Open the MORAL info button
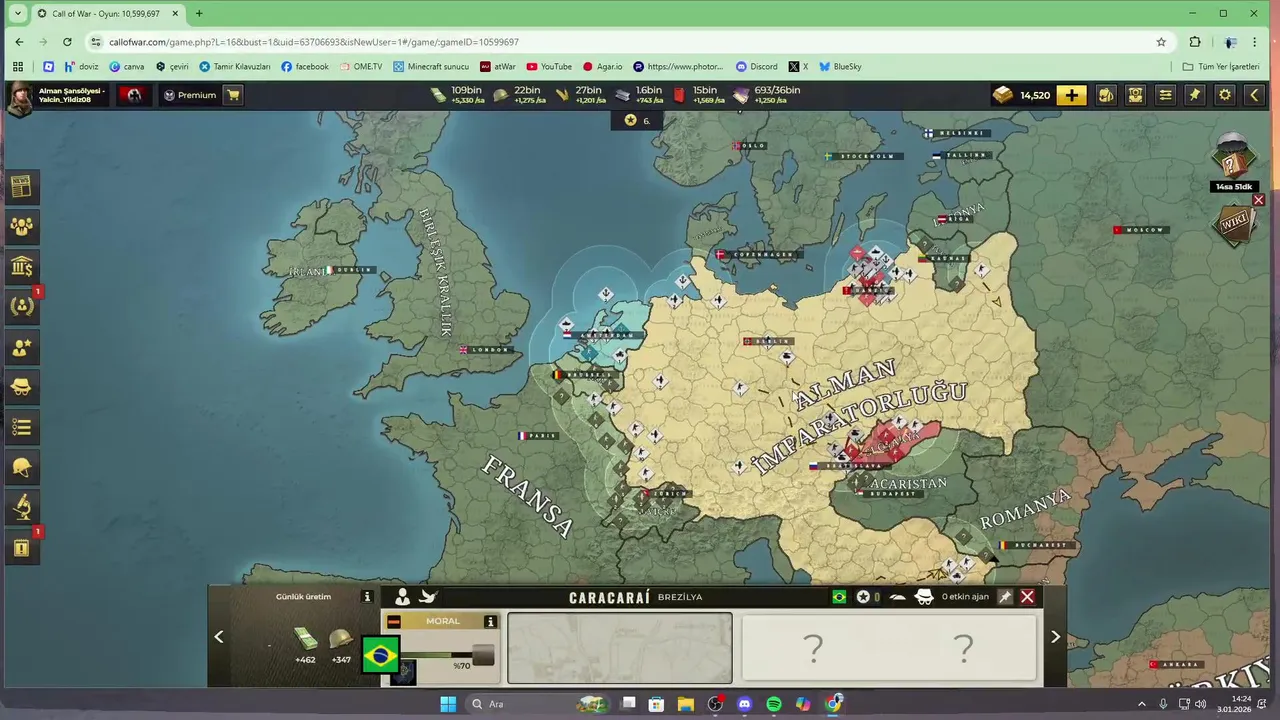This screenshot has height=720, width=1280. [x=490, y=621]
